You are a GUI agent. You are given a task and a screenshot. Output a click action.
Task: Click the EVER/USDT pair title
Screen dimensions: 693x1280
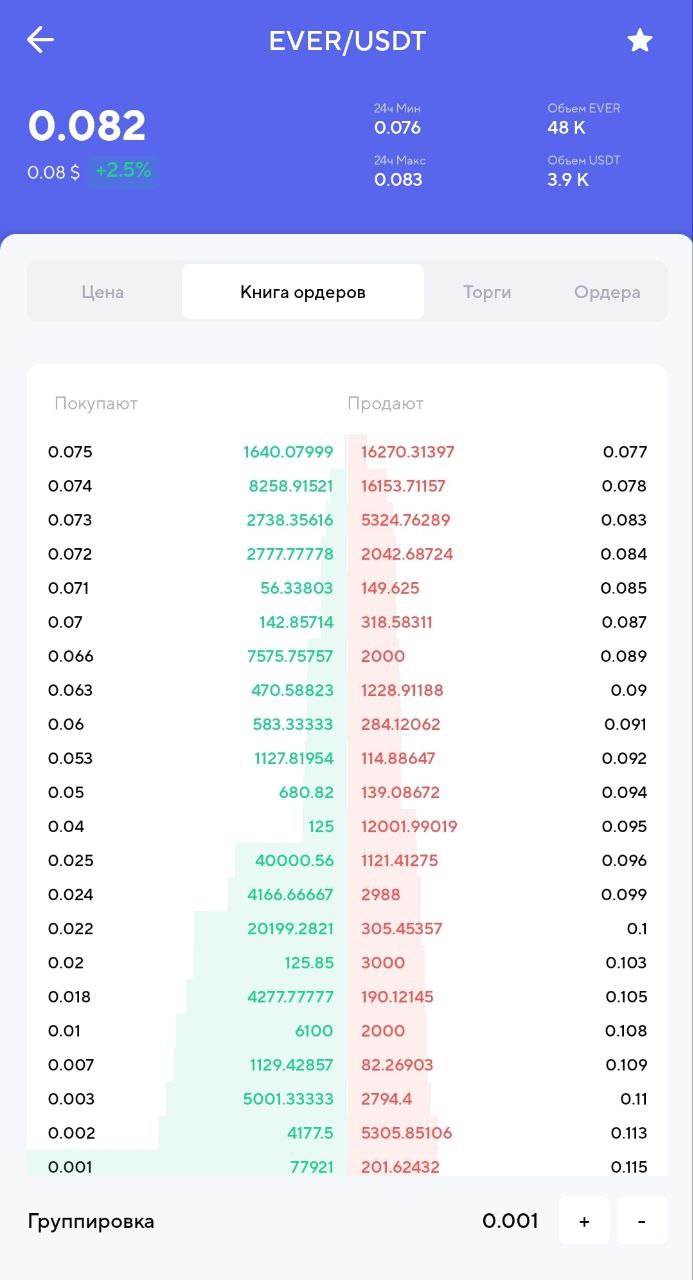click(347, 41)
